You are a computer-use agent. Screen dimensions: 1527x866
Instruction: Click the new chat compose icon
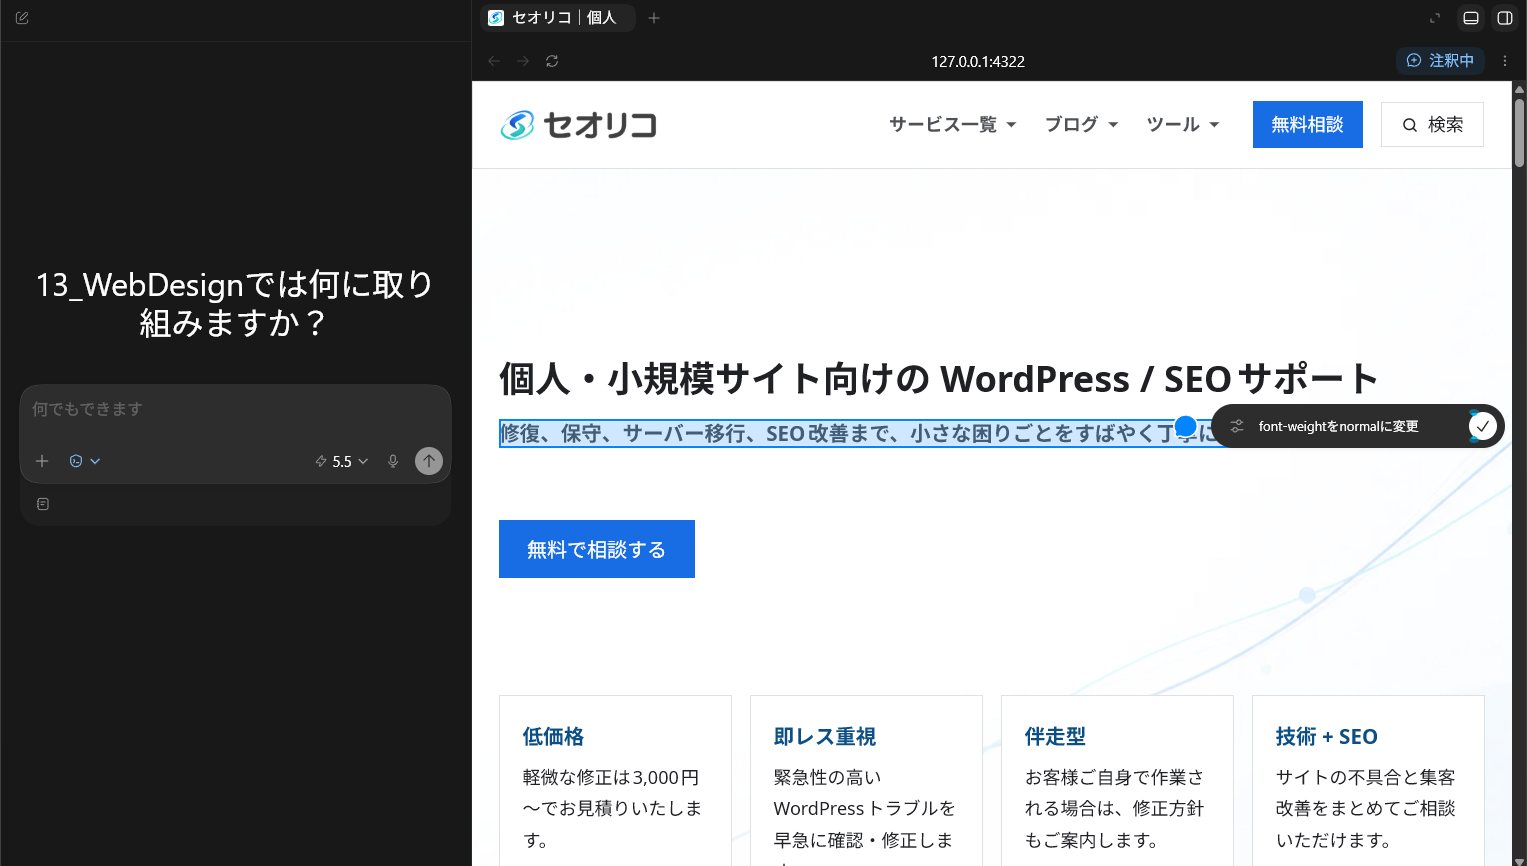click(22, 18)
